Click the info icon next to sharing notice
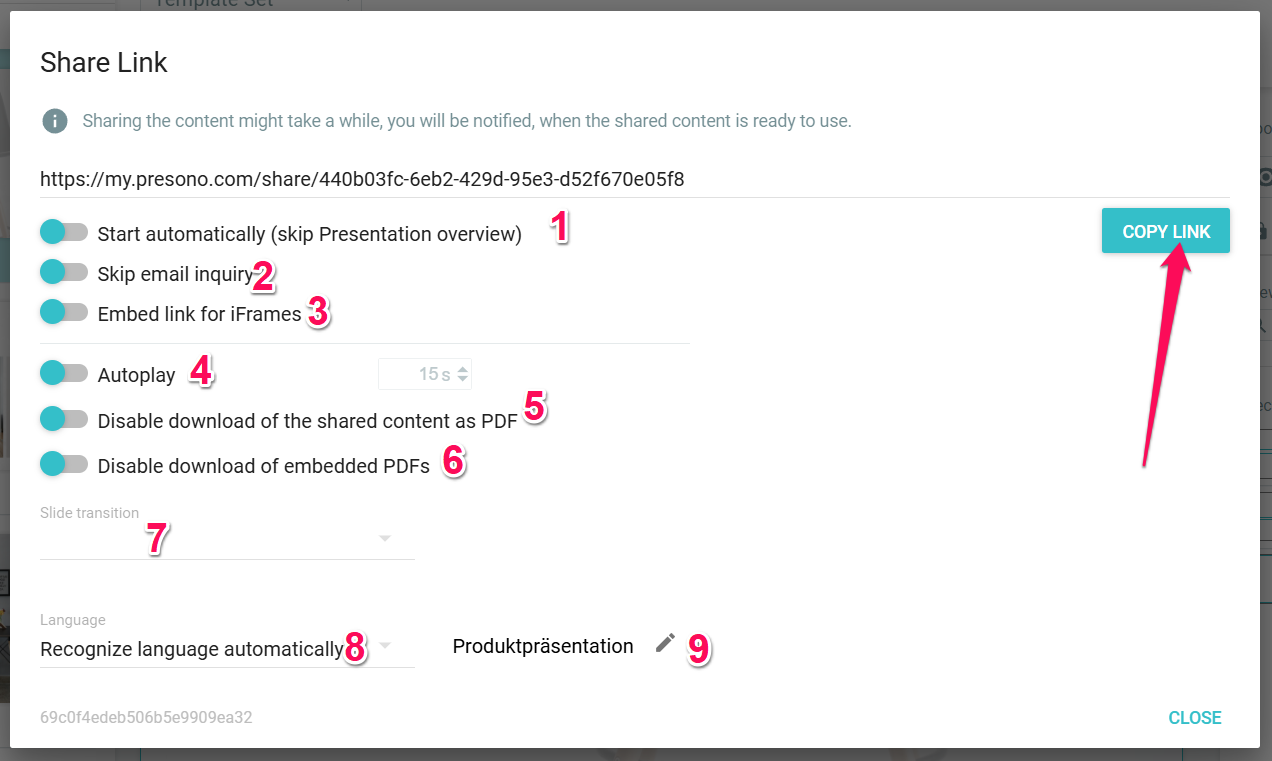 tap(54, 122)
